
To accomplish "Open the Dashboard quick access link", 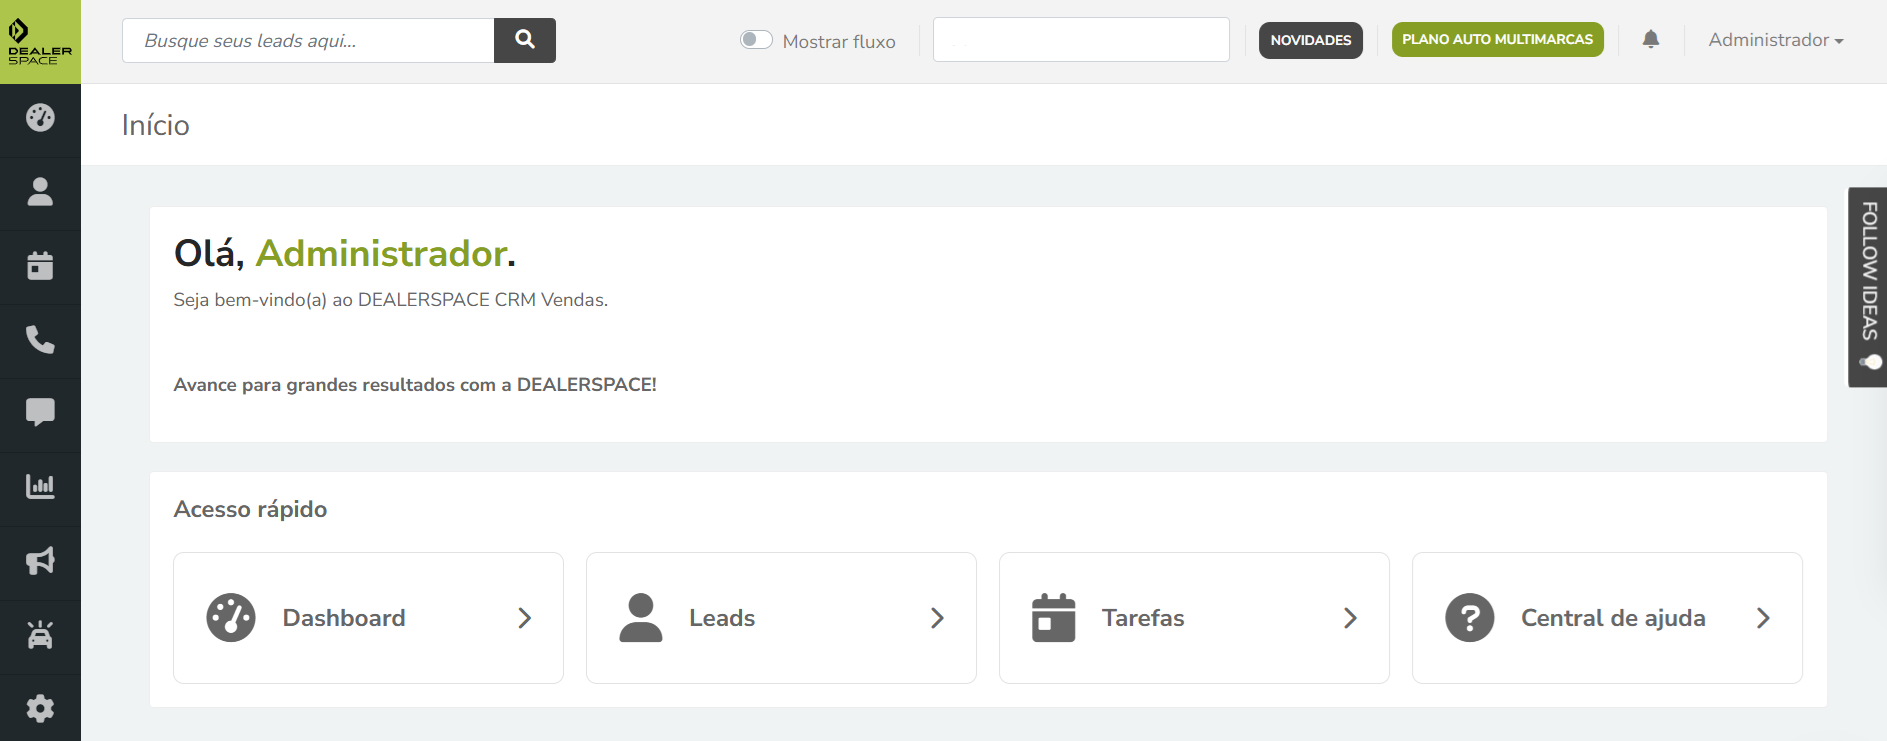I will tap(368, 618).
